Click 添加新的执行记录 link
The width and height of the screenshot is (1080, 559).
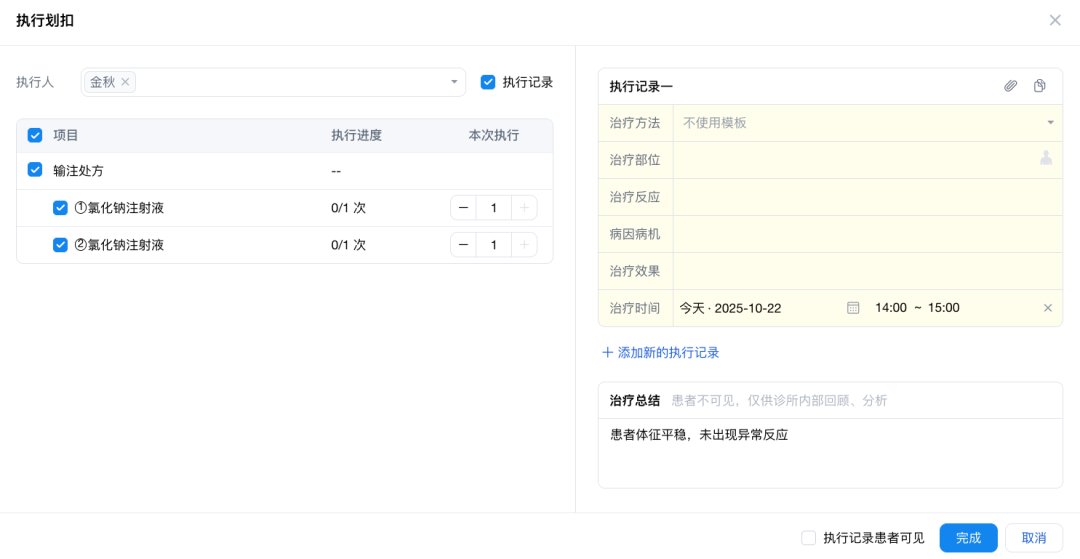click(x=660, y=353)
